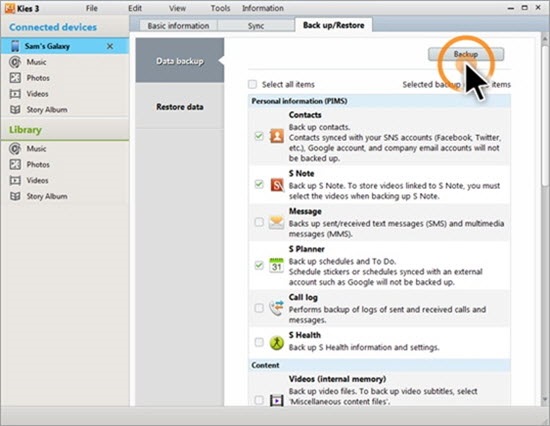Screen dimensions: 550x426
Task: Open Photos icon under Connected devices
Action: click(15, 78)
